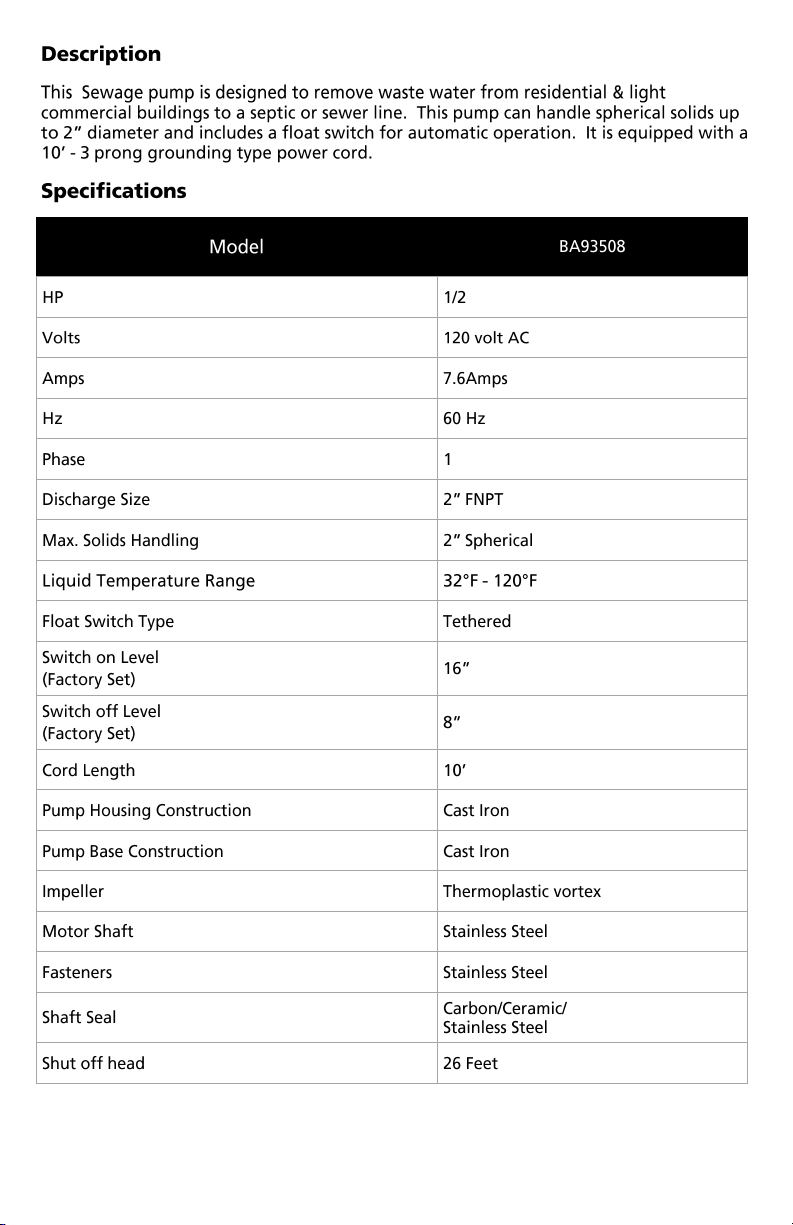The height and width of the screenshot is (1225, 793).
Task: Click the 26 Feet shut off head value
Action: [x=470, y=1063]
